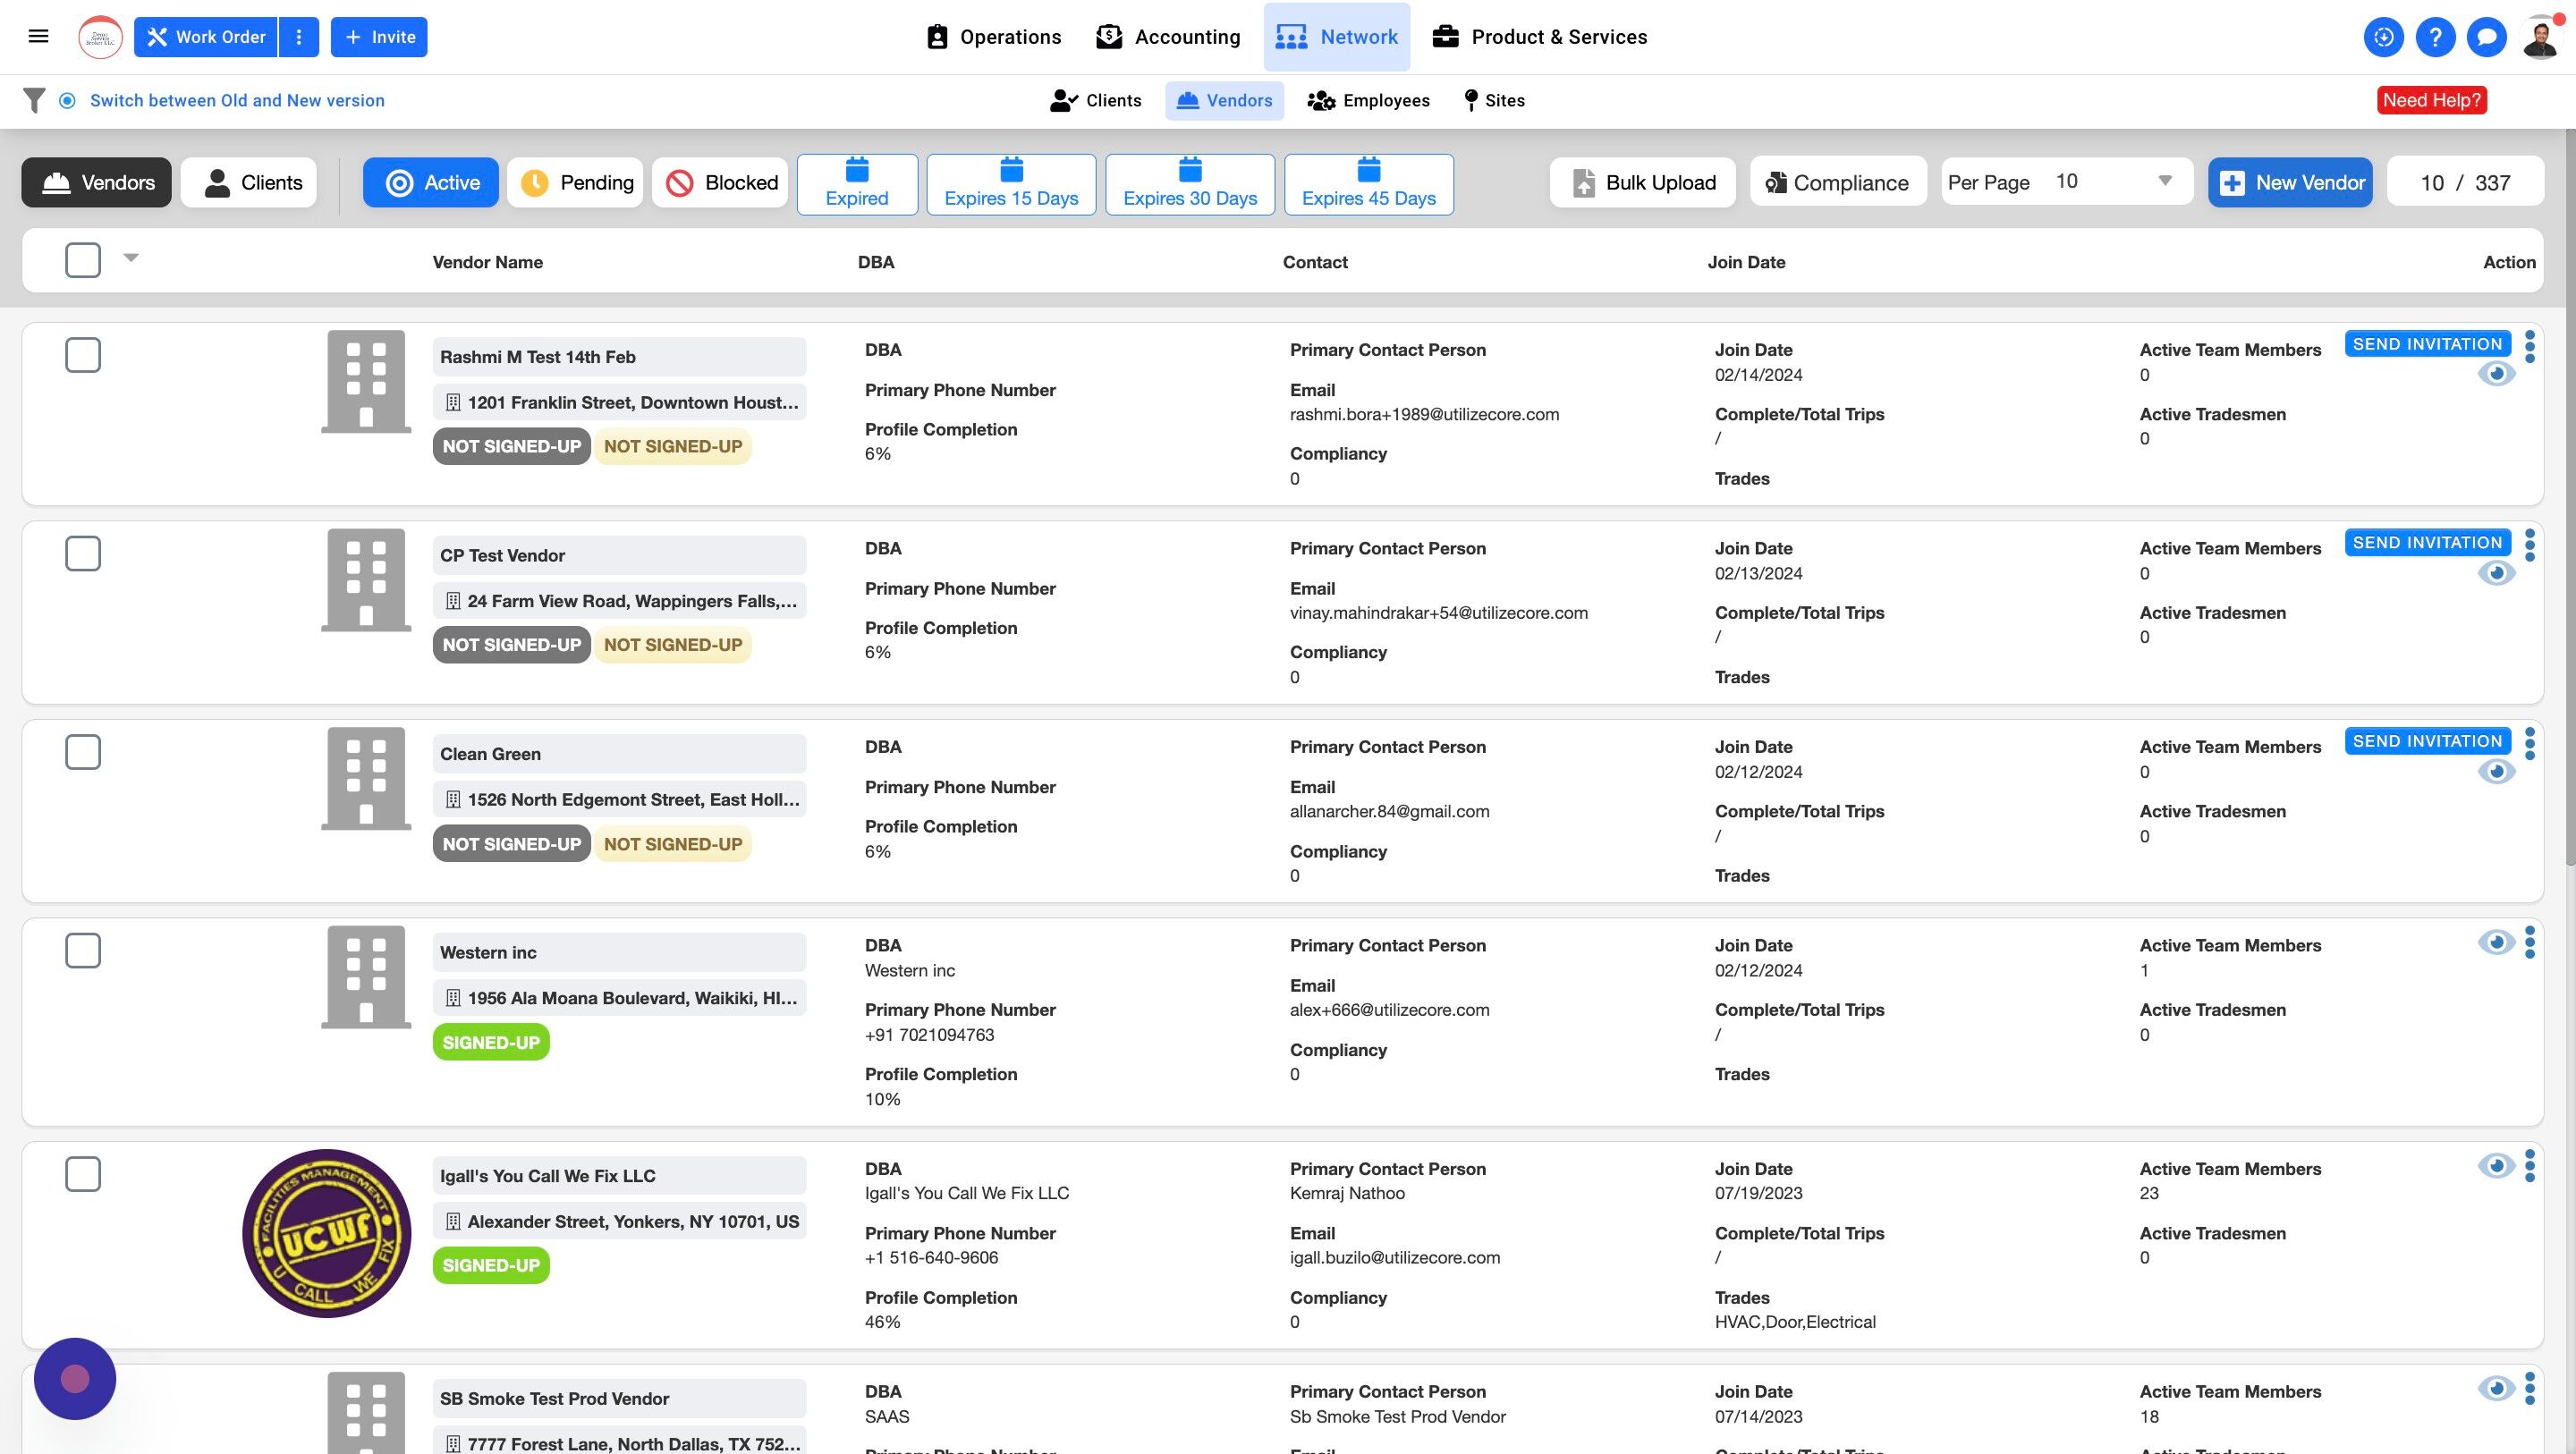Expand the Work Order more options menu
Image resolution: width=2576 pixels, height=1454 pixels.
298,37
